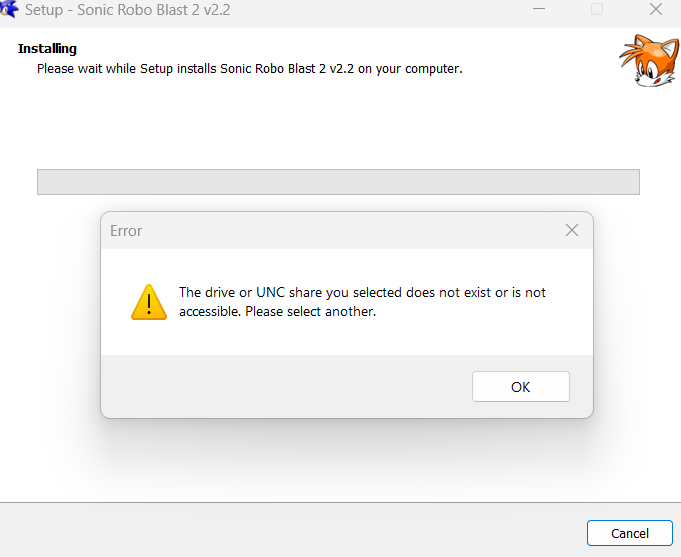Click the empty installation progress bar
The image size is (681, 557).
[338, 182]
